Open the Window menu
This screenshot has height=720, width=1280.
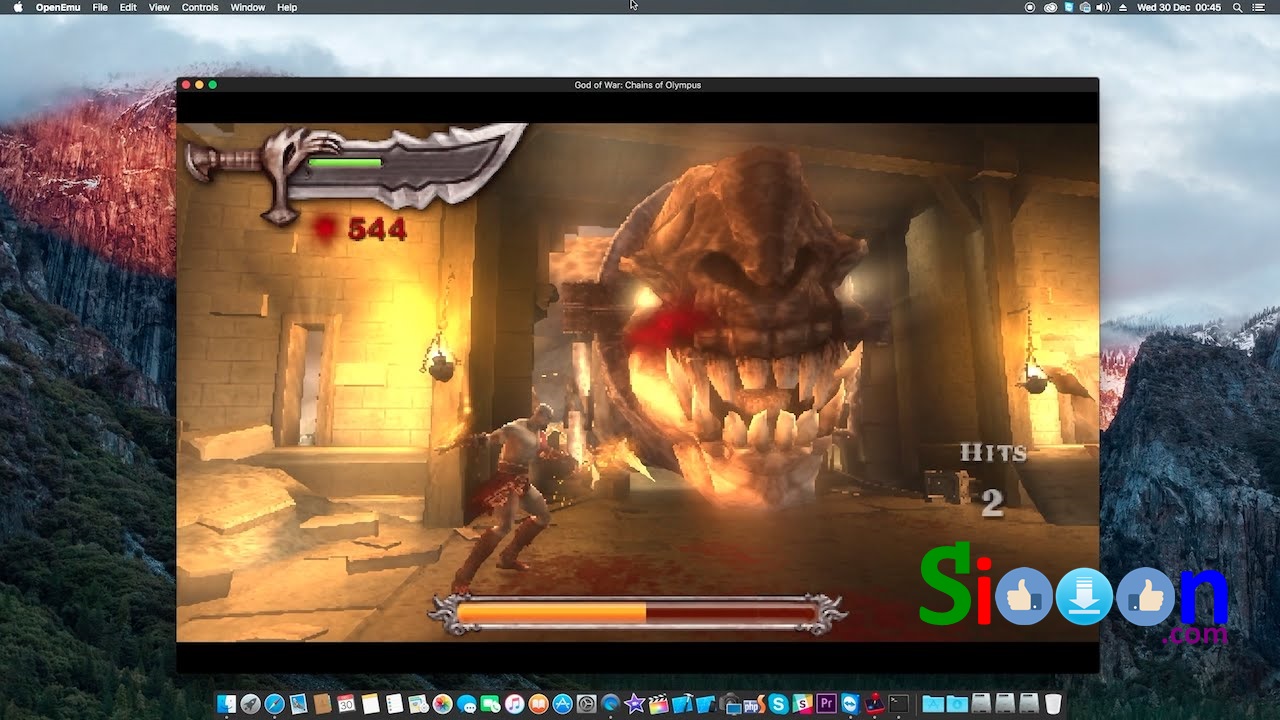pyautogui.click(x=247, y=7)
